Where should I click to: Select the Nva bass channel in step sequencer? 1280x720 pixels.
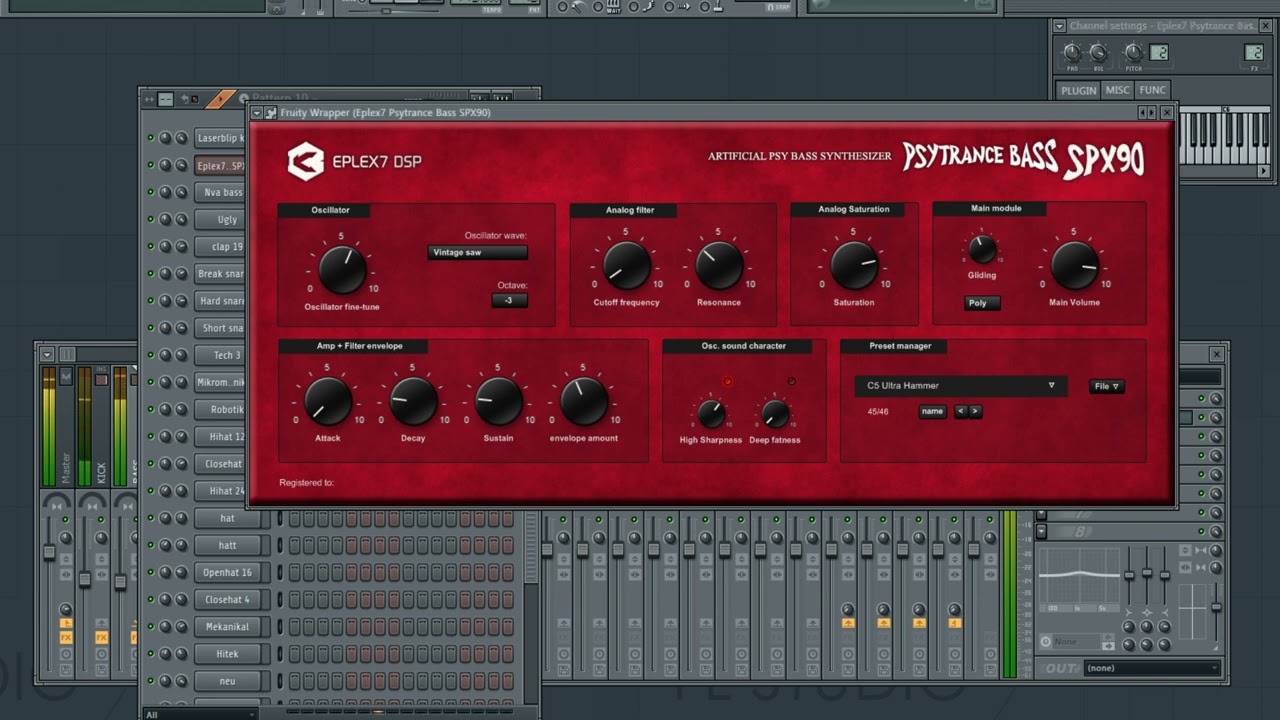(220, 192)
